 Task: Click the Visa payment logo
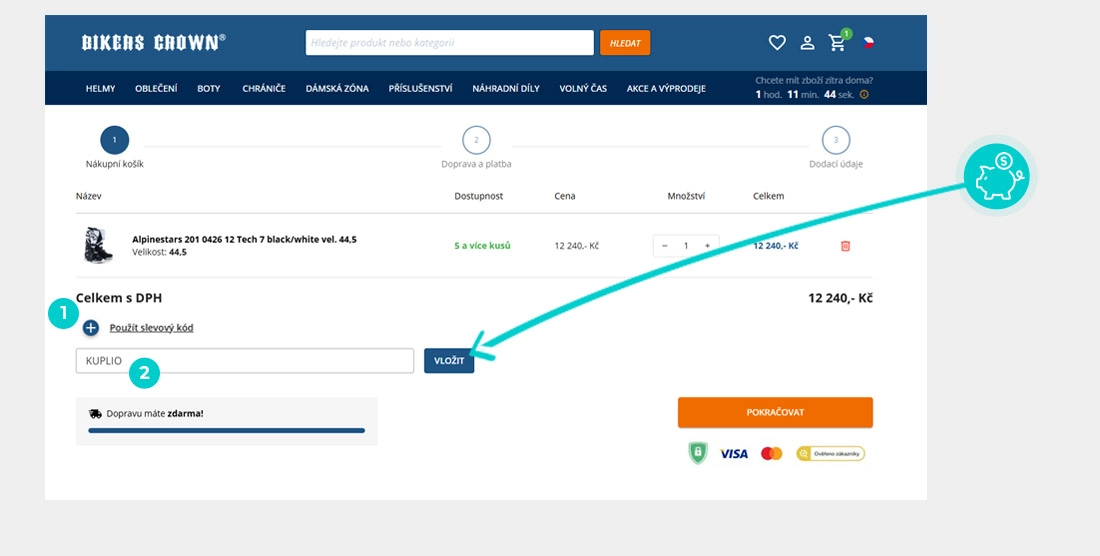click(734, 454)
